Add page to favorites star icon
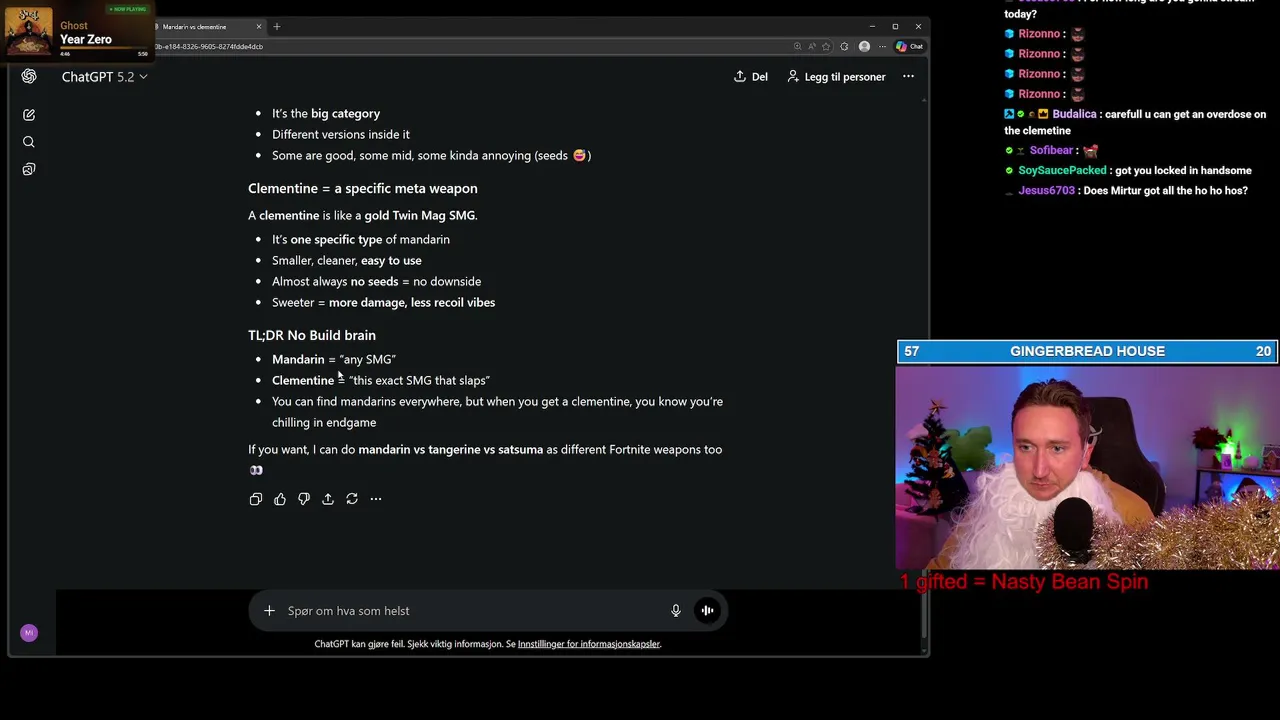 pyautogui.click(x=827, y=46)
